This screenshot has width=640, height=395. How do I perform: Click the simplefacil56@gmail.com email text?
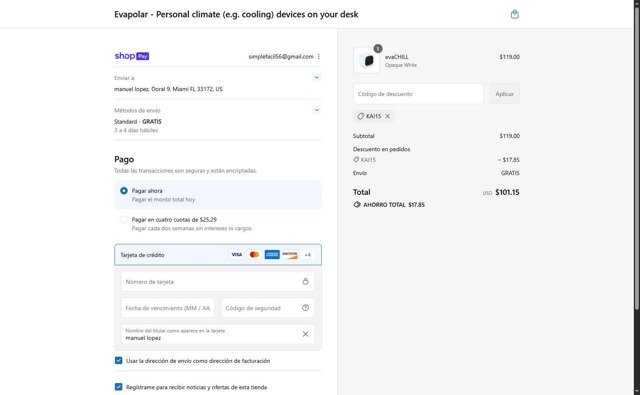[281, 57]
